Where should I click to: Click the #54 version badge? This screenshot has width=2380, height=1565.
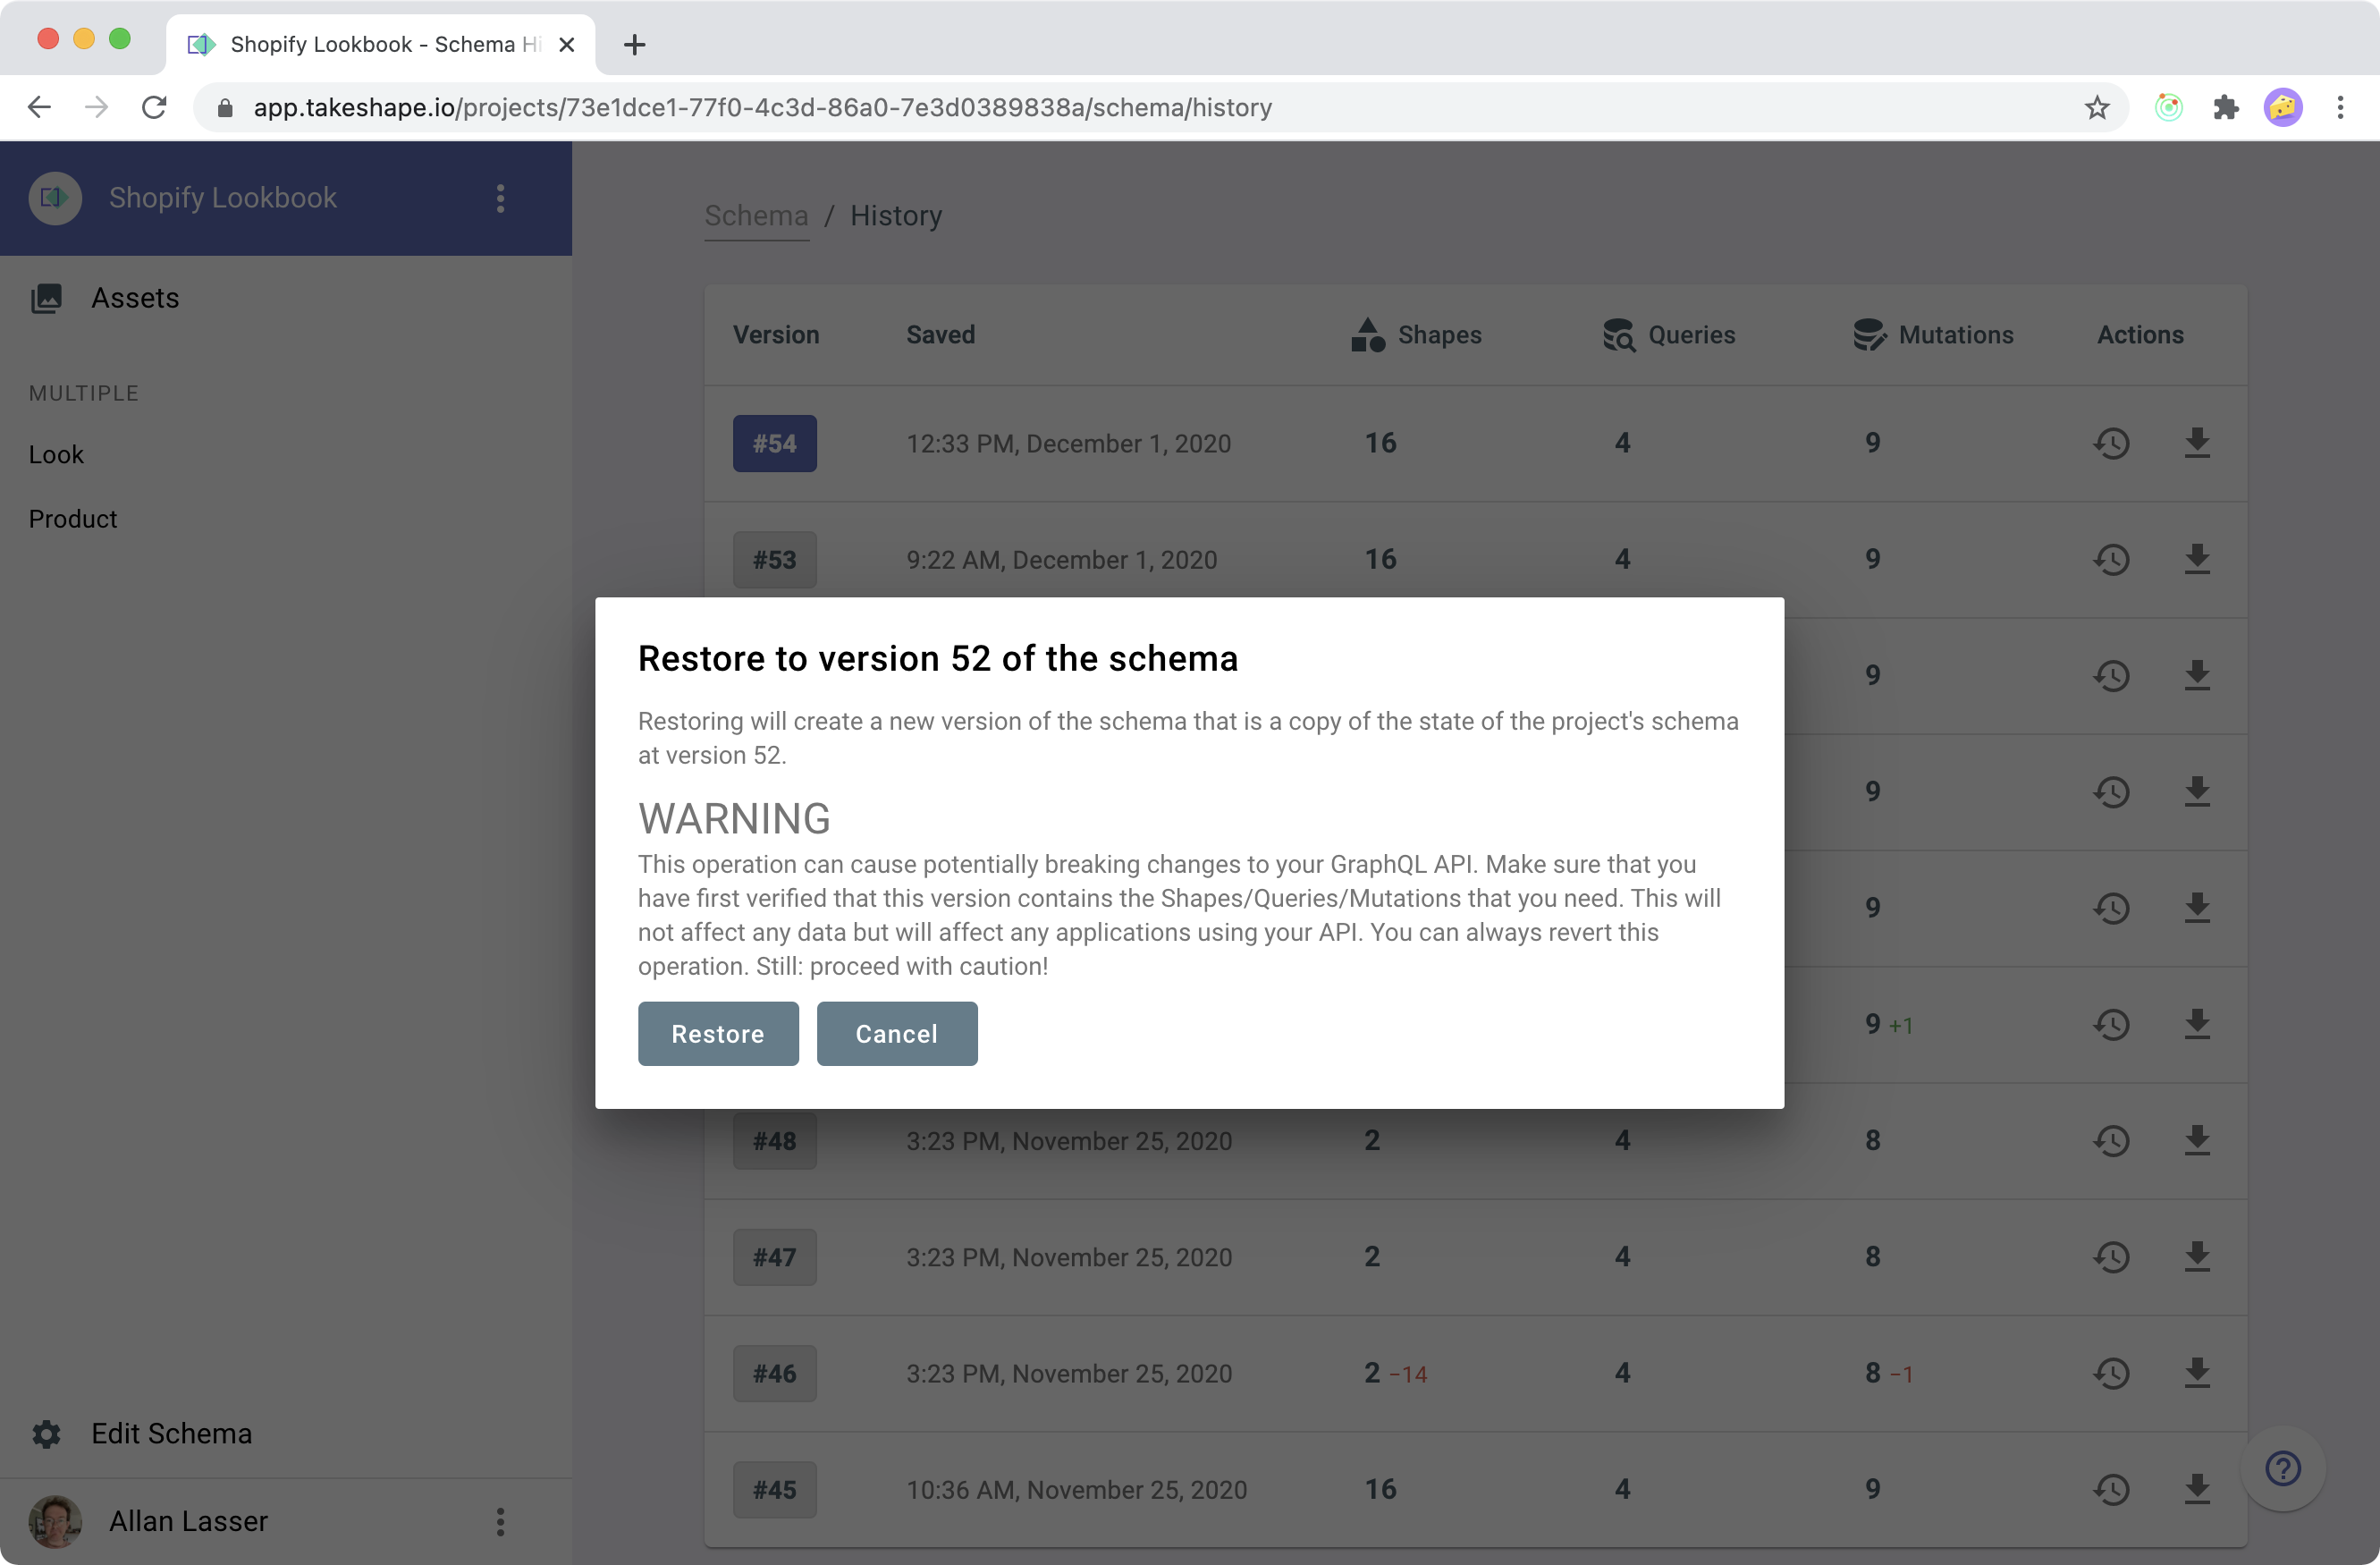click(775, 443)
